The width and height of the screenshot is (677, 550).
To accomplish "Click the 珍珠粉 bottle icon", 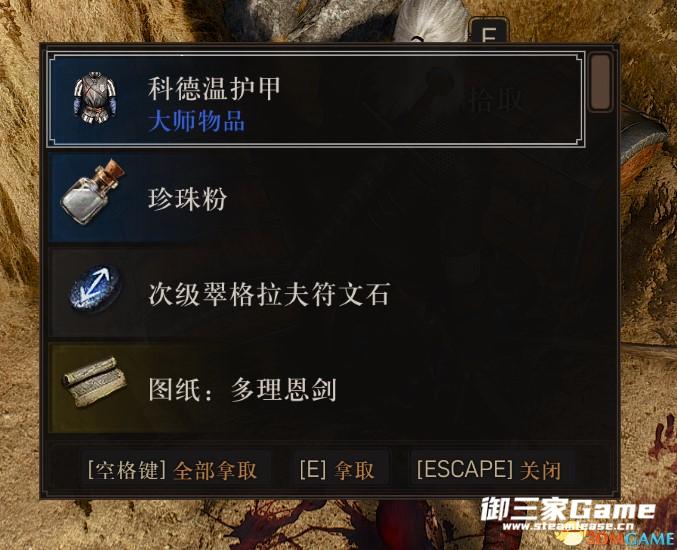I will (x=93, y=193).
